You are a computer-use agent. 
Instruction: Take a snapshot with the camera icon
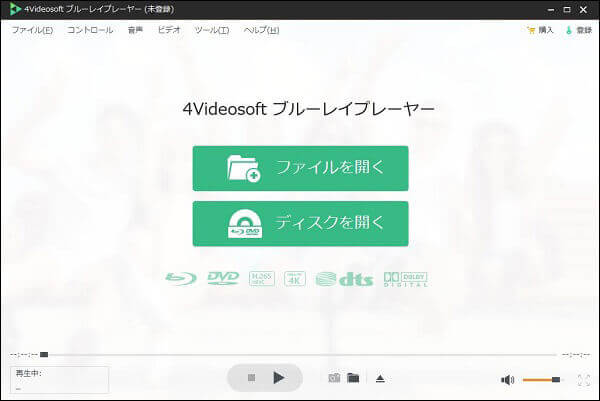pyautogui.click(x=334, y=378)
